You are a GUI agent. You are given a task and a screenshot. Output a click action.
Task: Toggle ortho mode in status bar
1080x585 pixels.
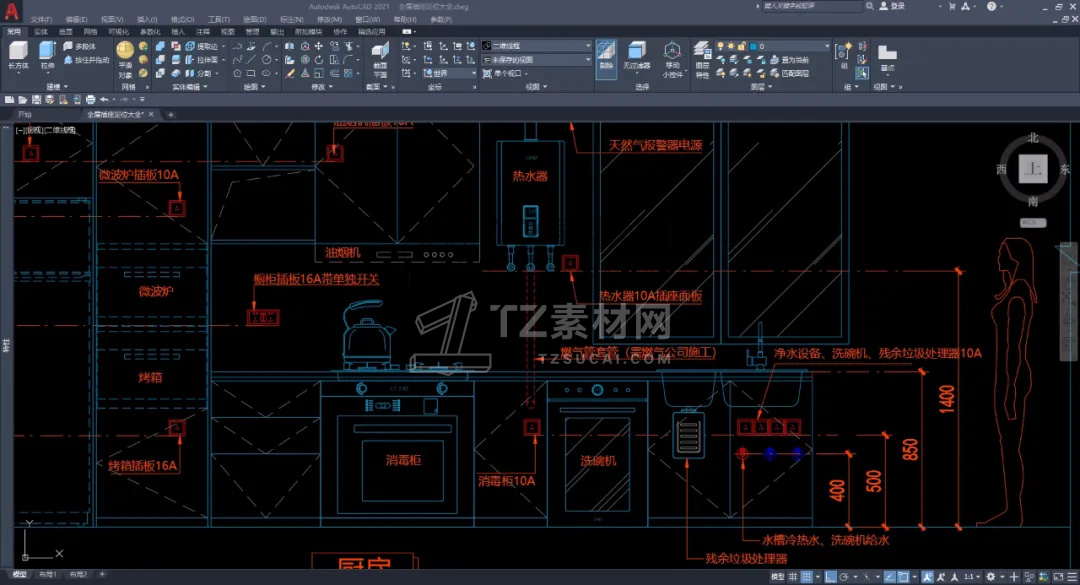click(831, 577)
